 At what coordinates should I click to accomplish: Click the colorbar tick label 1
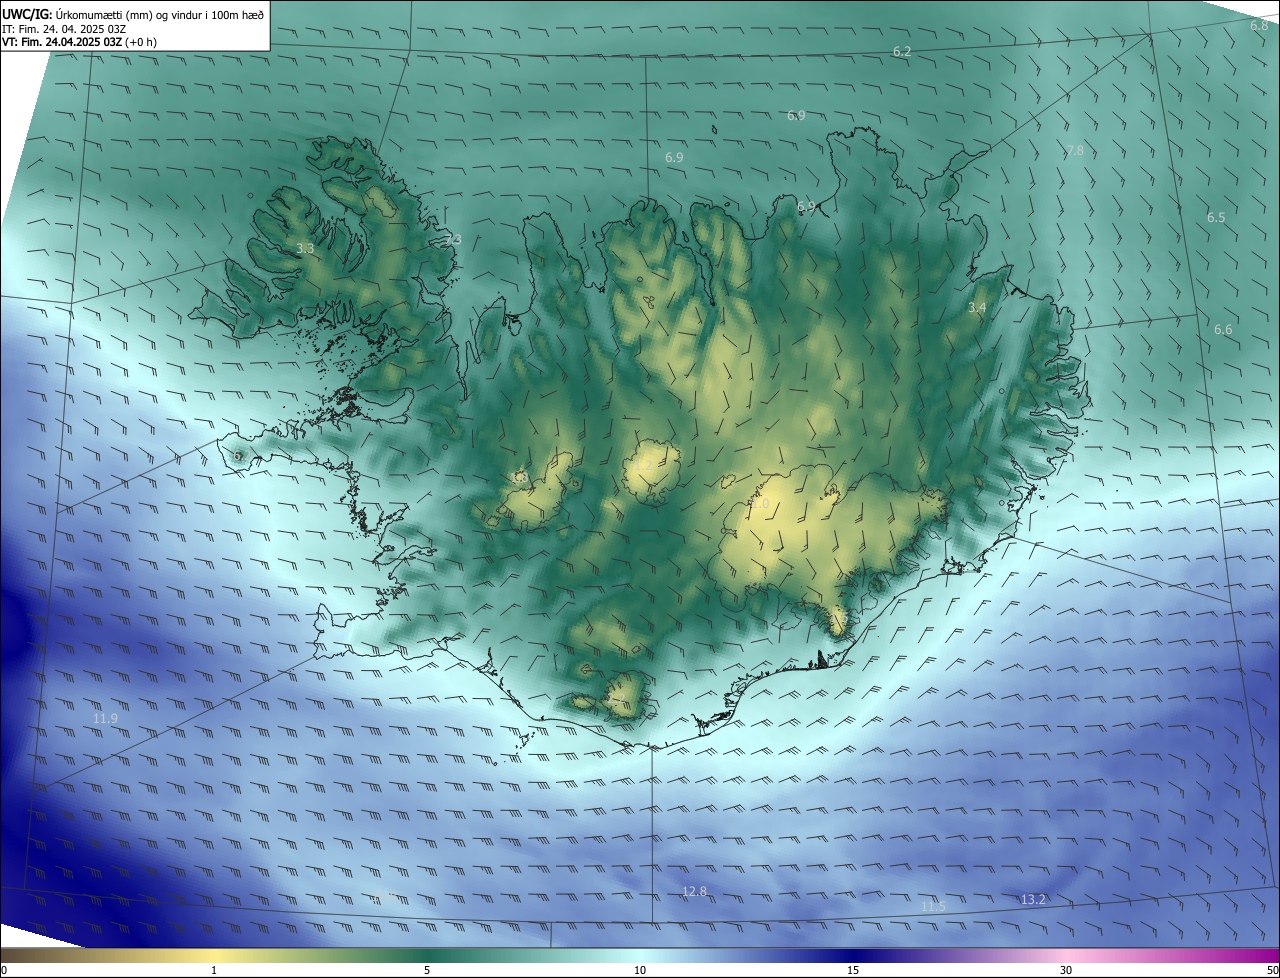(x=214, y=970)
